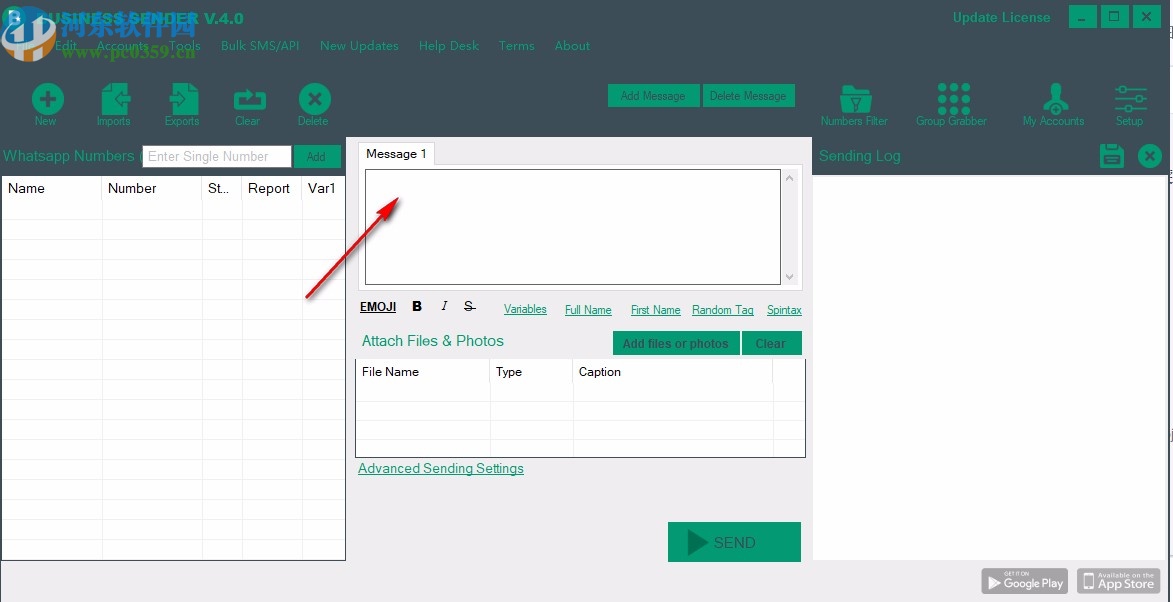1173x602 pixels.
Task: Open the New Updates menu
Action: tap(359, 46)
